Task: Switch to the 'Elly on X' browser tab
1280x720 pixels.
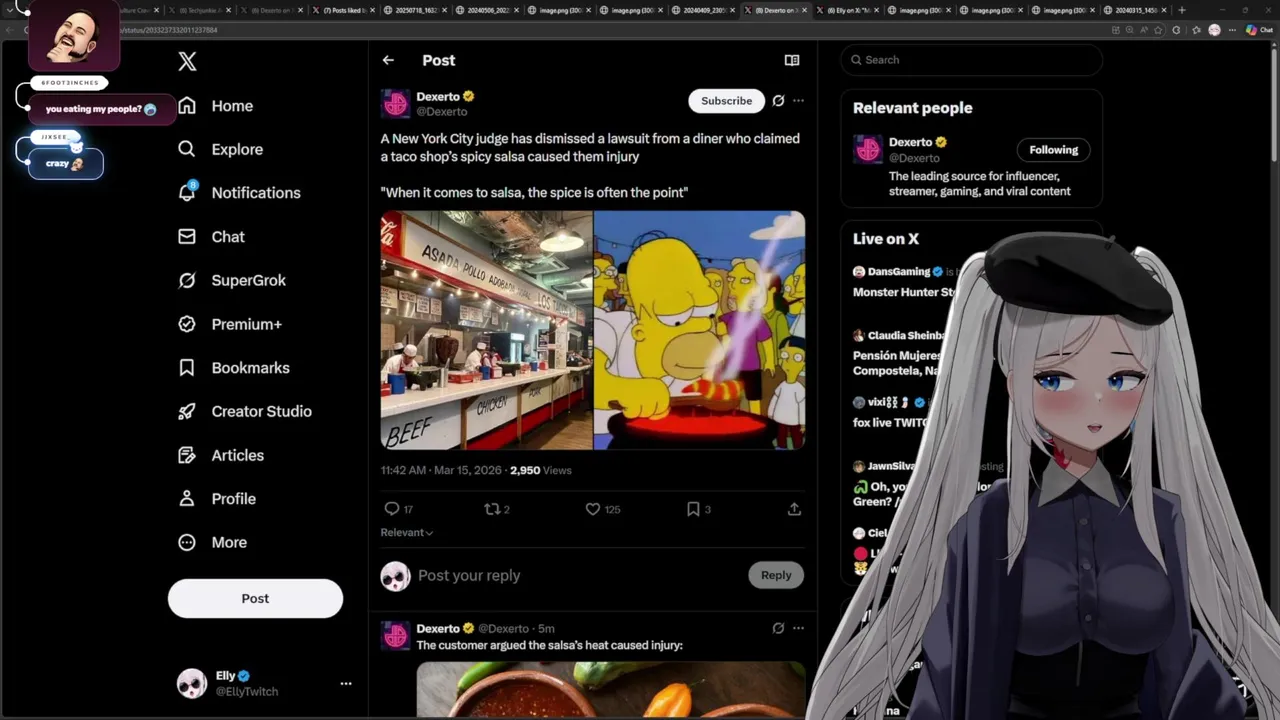Action: (850, 10)
